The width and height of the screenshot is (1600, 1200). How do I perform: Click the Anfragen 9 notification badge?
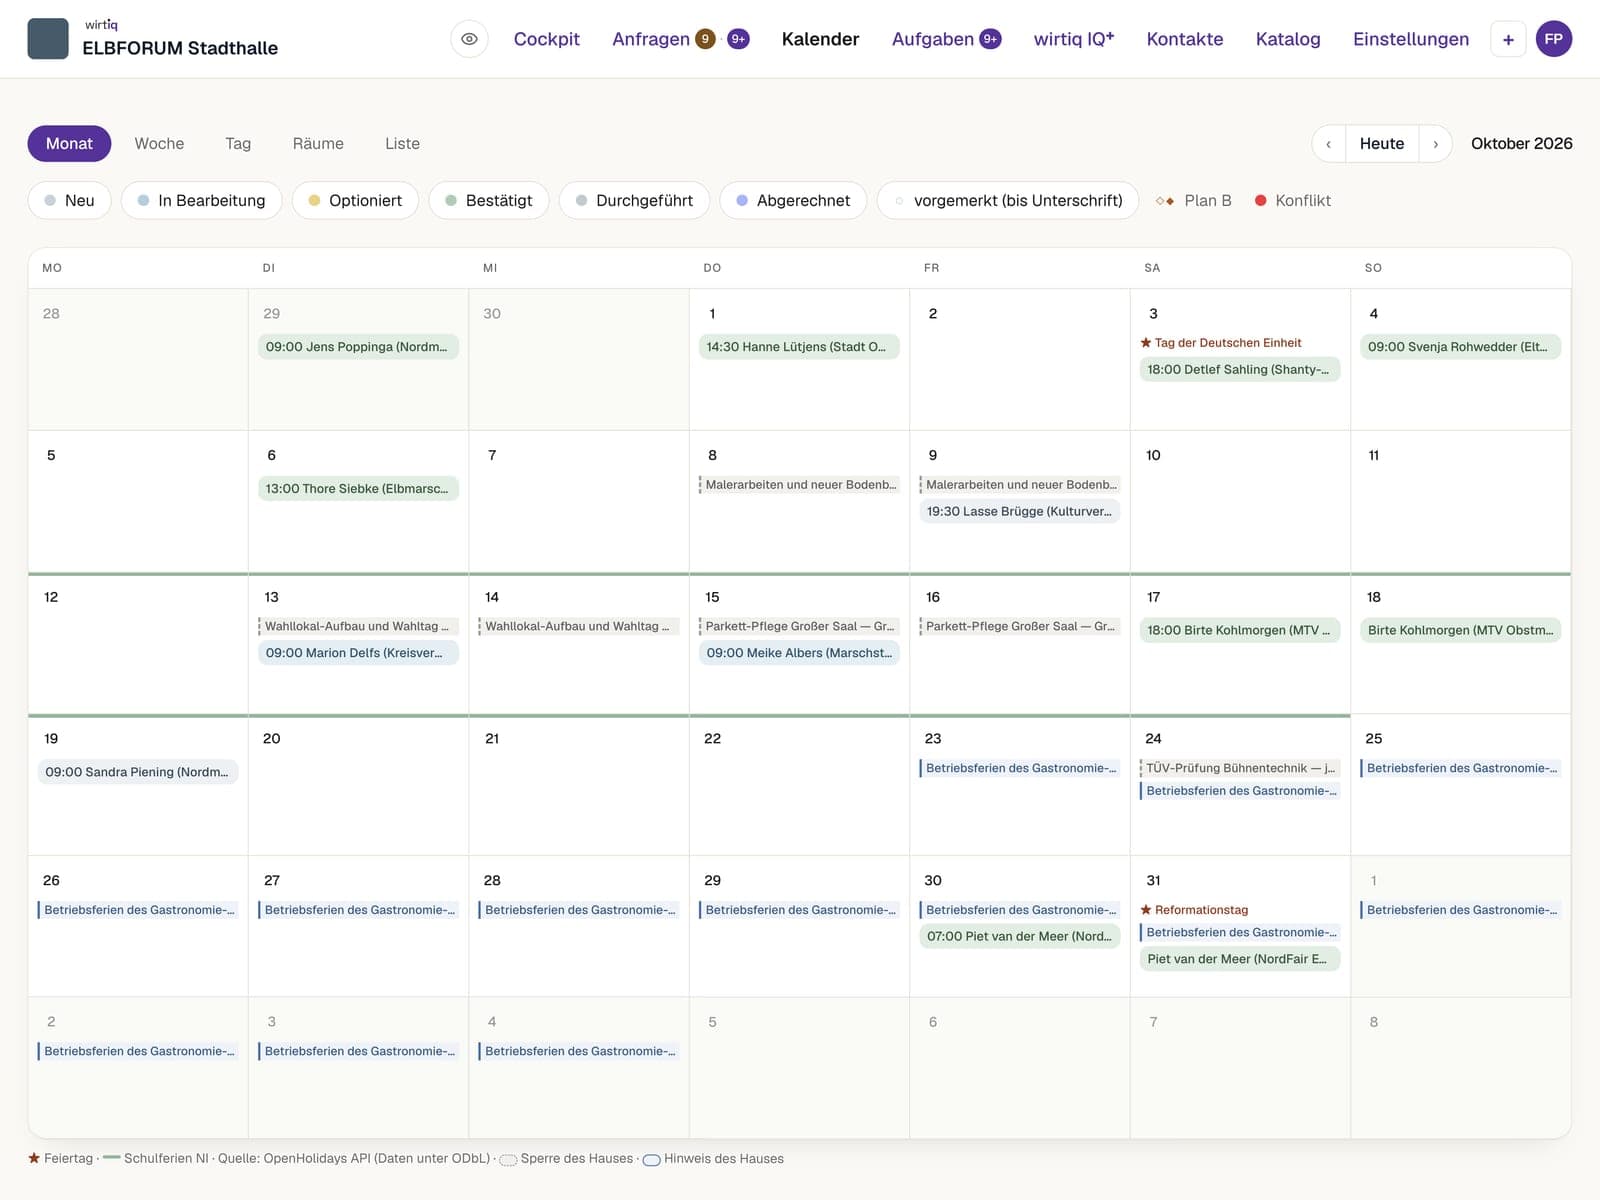click(705, 39)
